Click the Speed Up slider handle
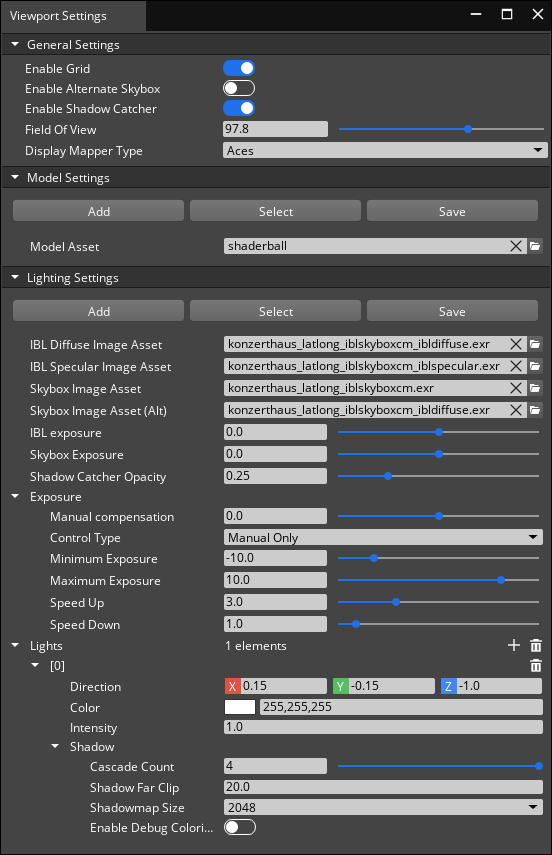The height and width of the screenshot is (855, 552). coord(396,602)
